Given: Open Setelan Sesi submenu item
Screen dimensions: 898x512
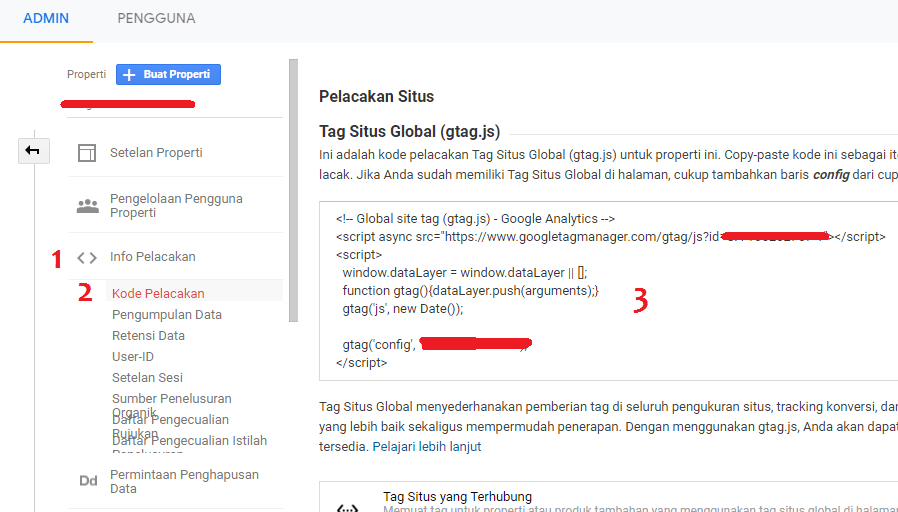Looking at the screenshot, I should [x=147, y=377].
